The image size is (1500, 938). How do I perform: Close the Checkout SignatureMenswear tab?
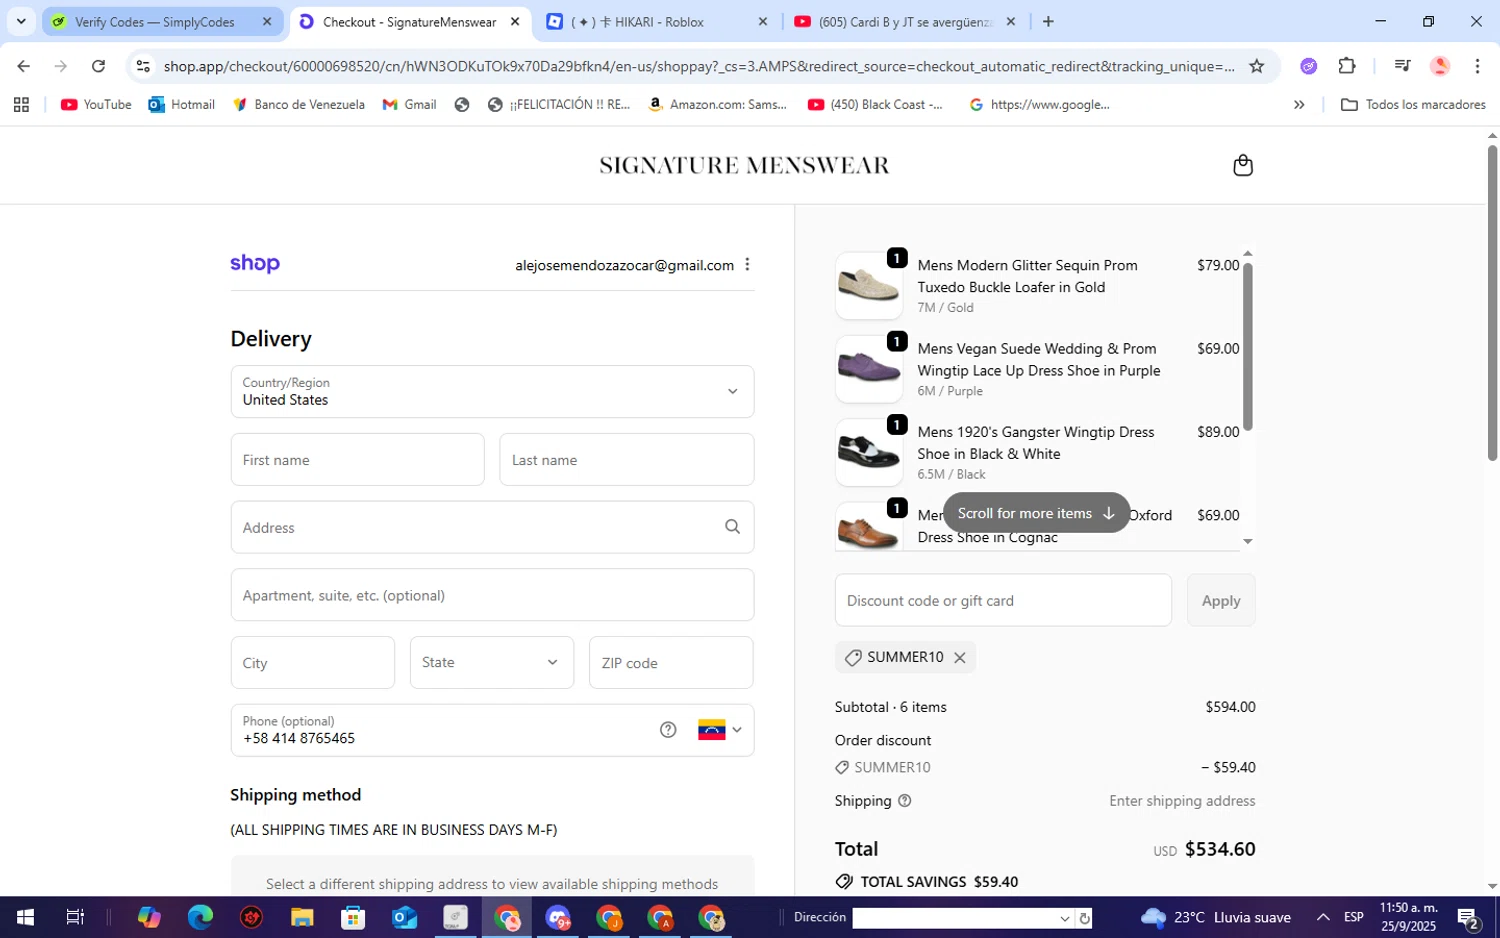click(x=514, y=21)
